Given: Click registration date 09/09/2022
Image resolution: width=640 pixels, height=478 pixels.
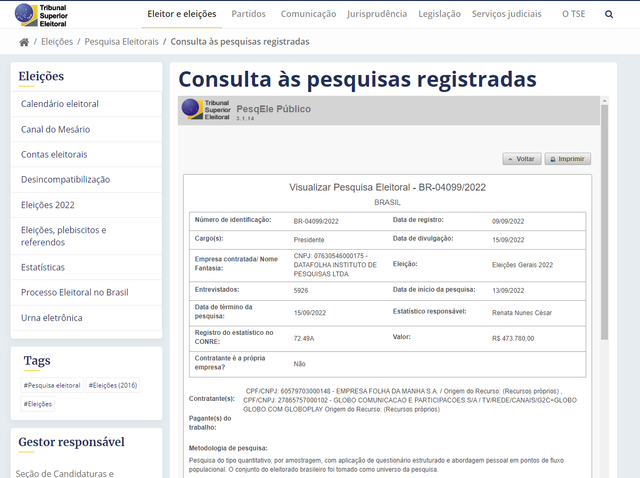Looking at the screenshot, I should pos(508,221).
